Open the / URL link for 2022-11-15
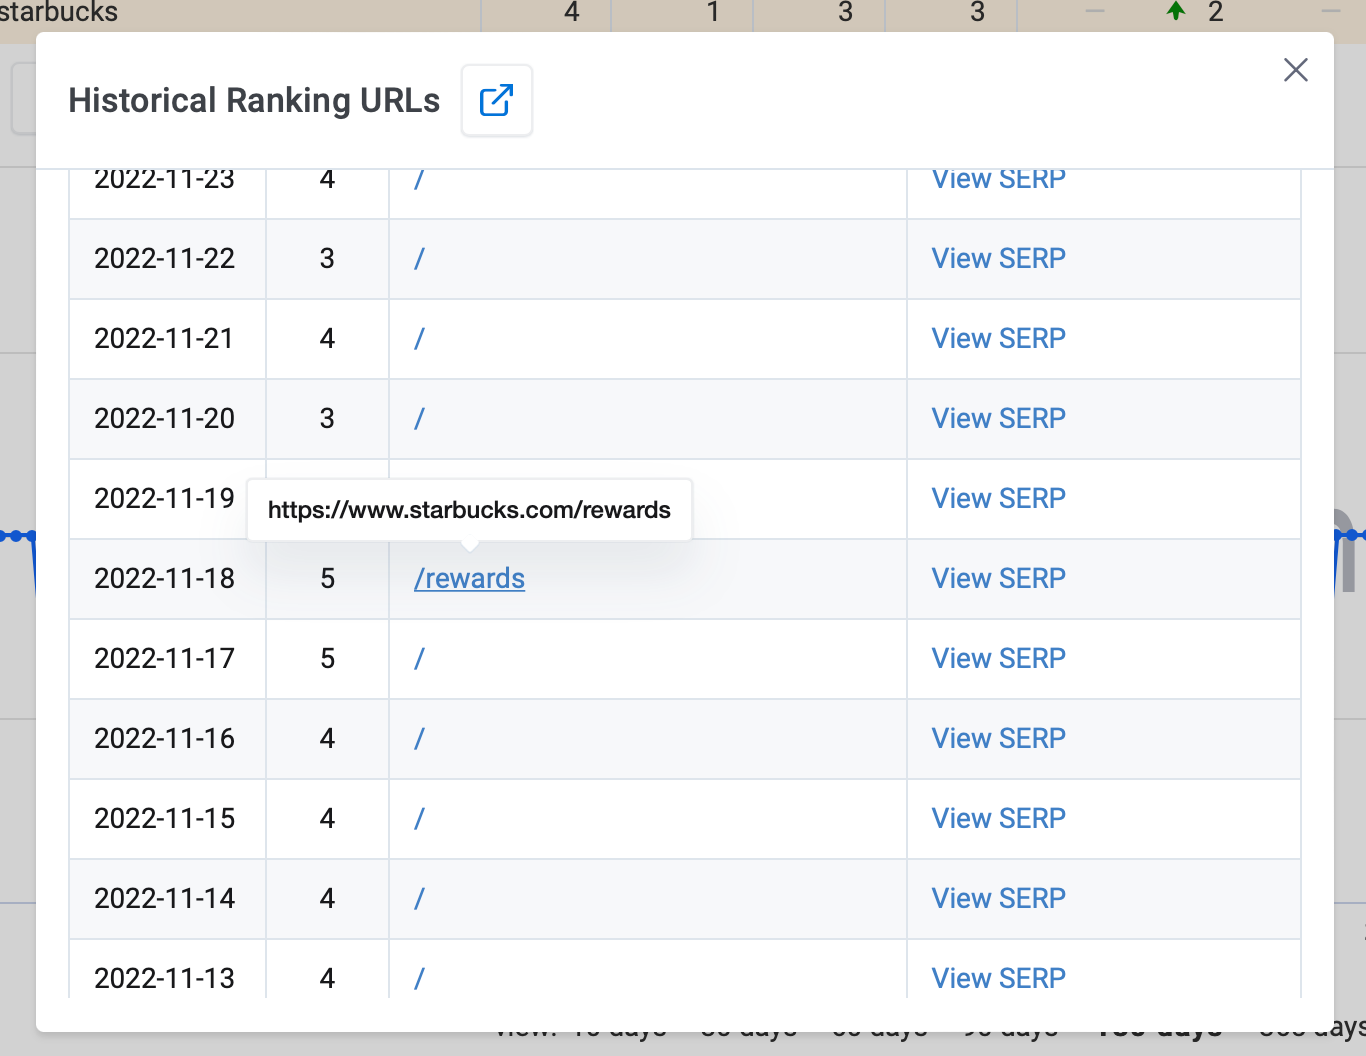1366x1056 pixels. (419, 818)
